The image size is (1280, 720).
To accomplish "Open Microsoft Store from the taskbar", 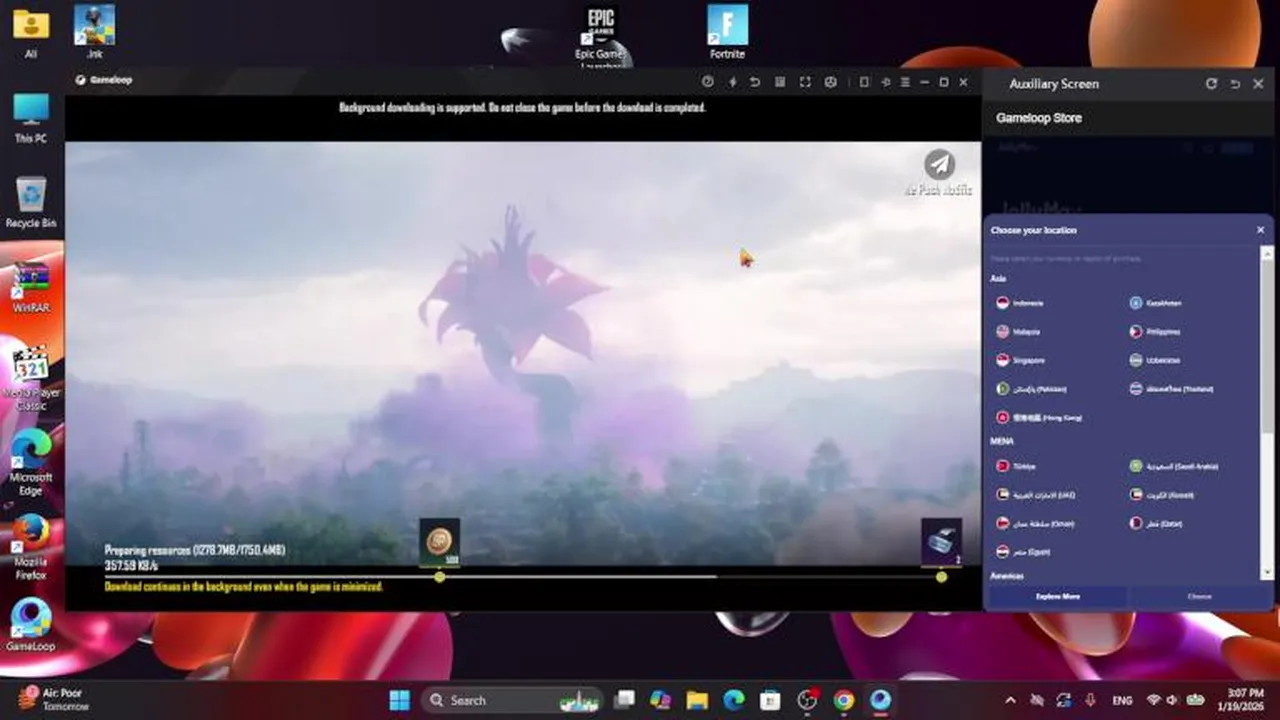I will [x=770, y=700].
